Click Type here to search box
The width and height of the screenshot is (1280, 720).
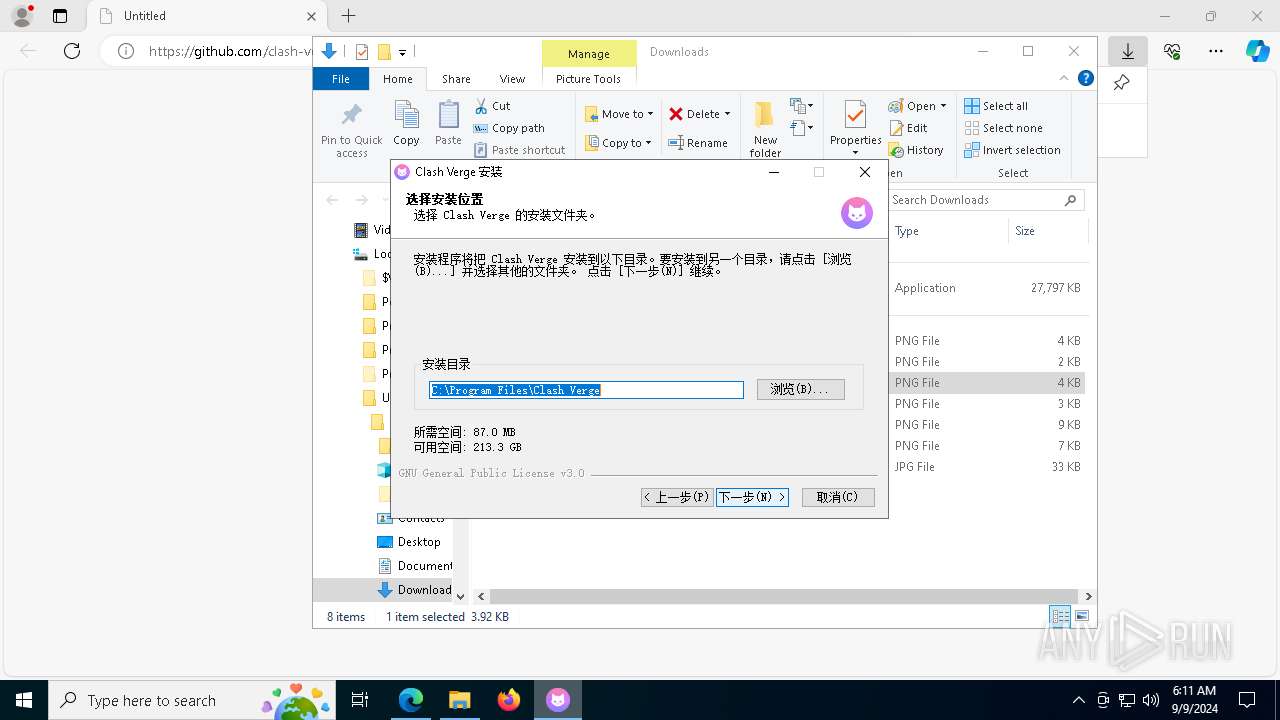(192, 700)
